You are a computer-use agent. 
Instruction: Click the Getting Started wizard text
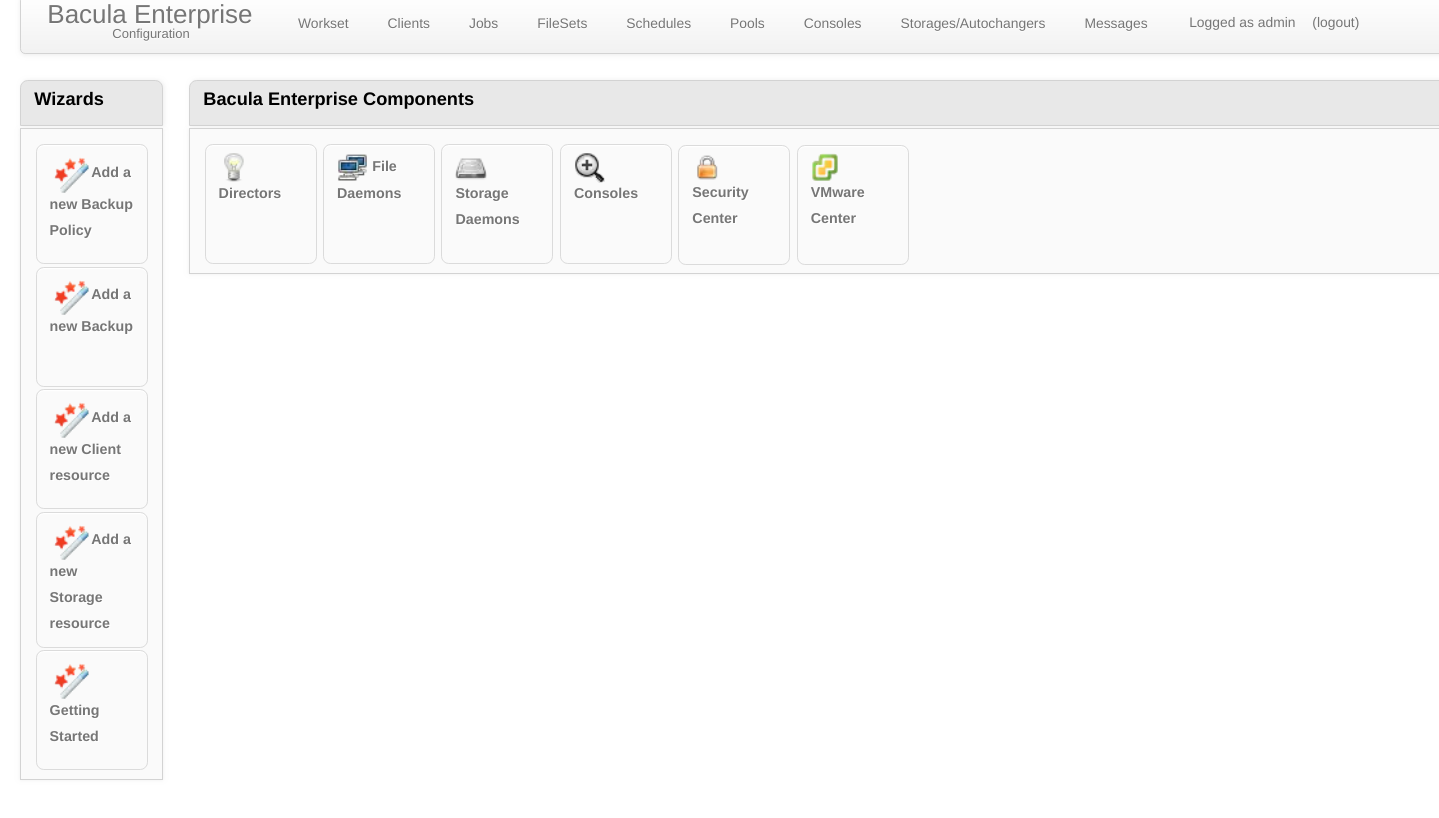pos(74,723)
